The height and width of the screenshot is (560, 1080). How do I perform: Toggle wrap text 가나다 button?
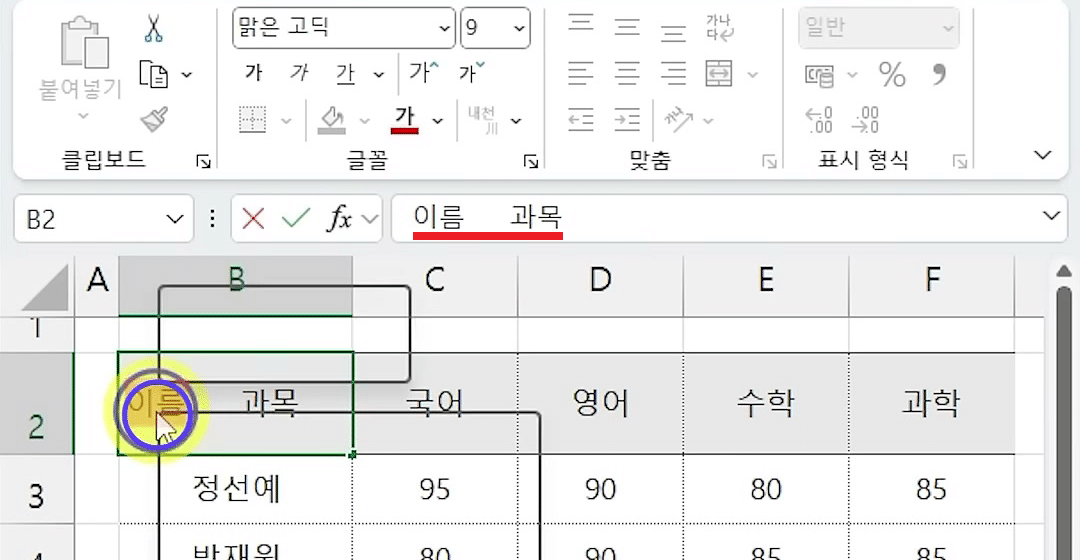720,28
